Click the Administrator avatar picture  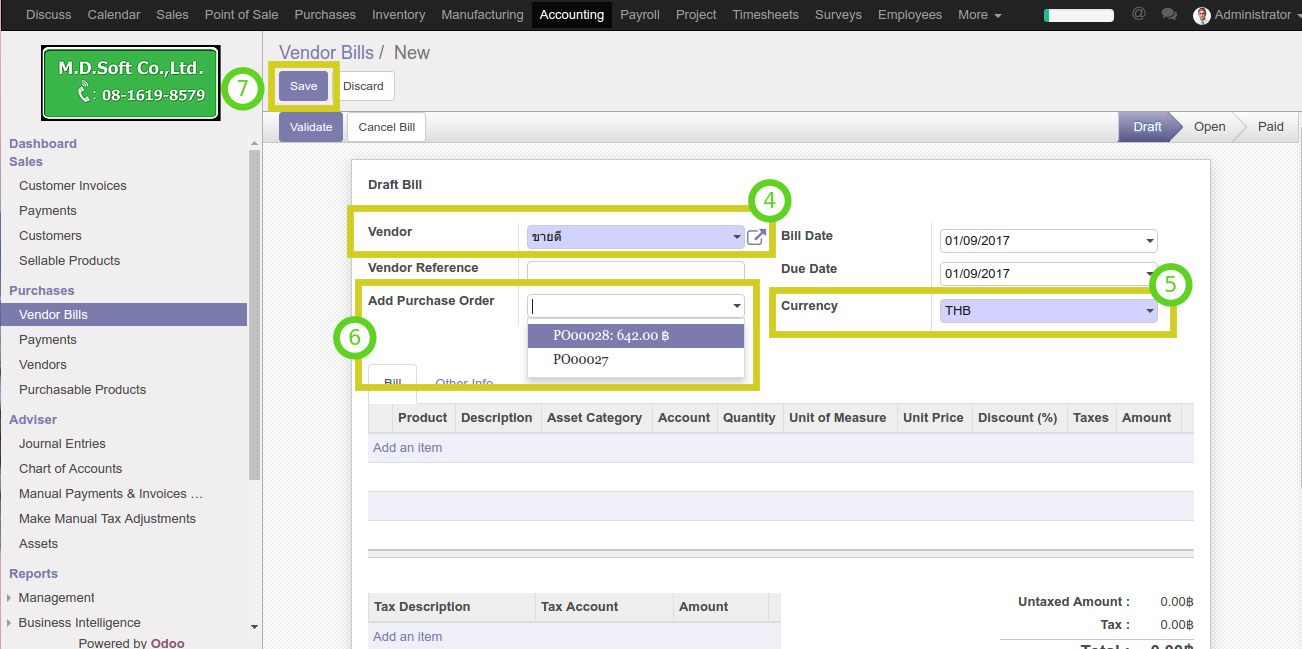(x=1202, y=15)
